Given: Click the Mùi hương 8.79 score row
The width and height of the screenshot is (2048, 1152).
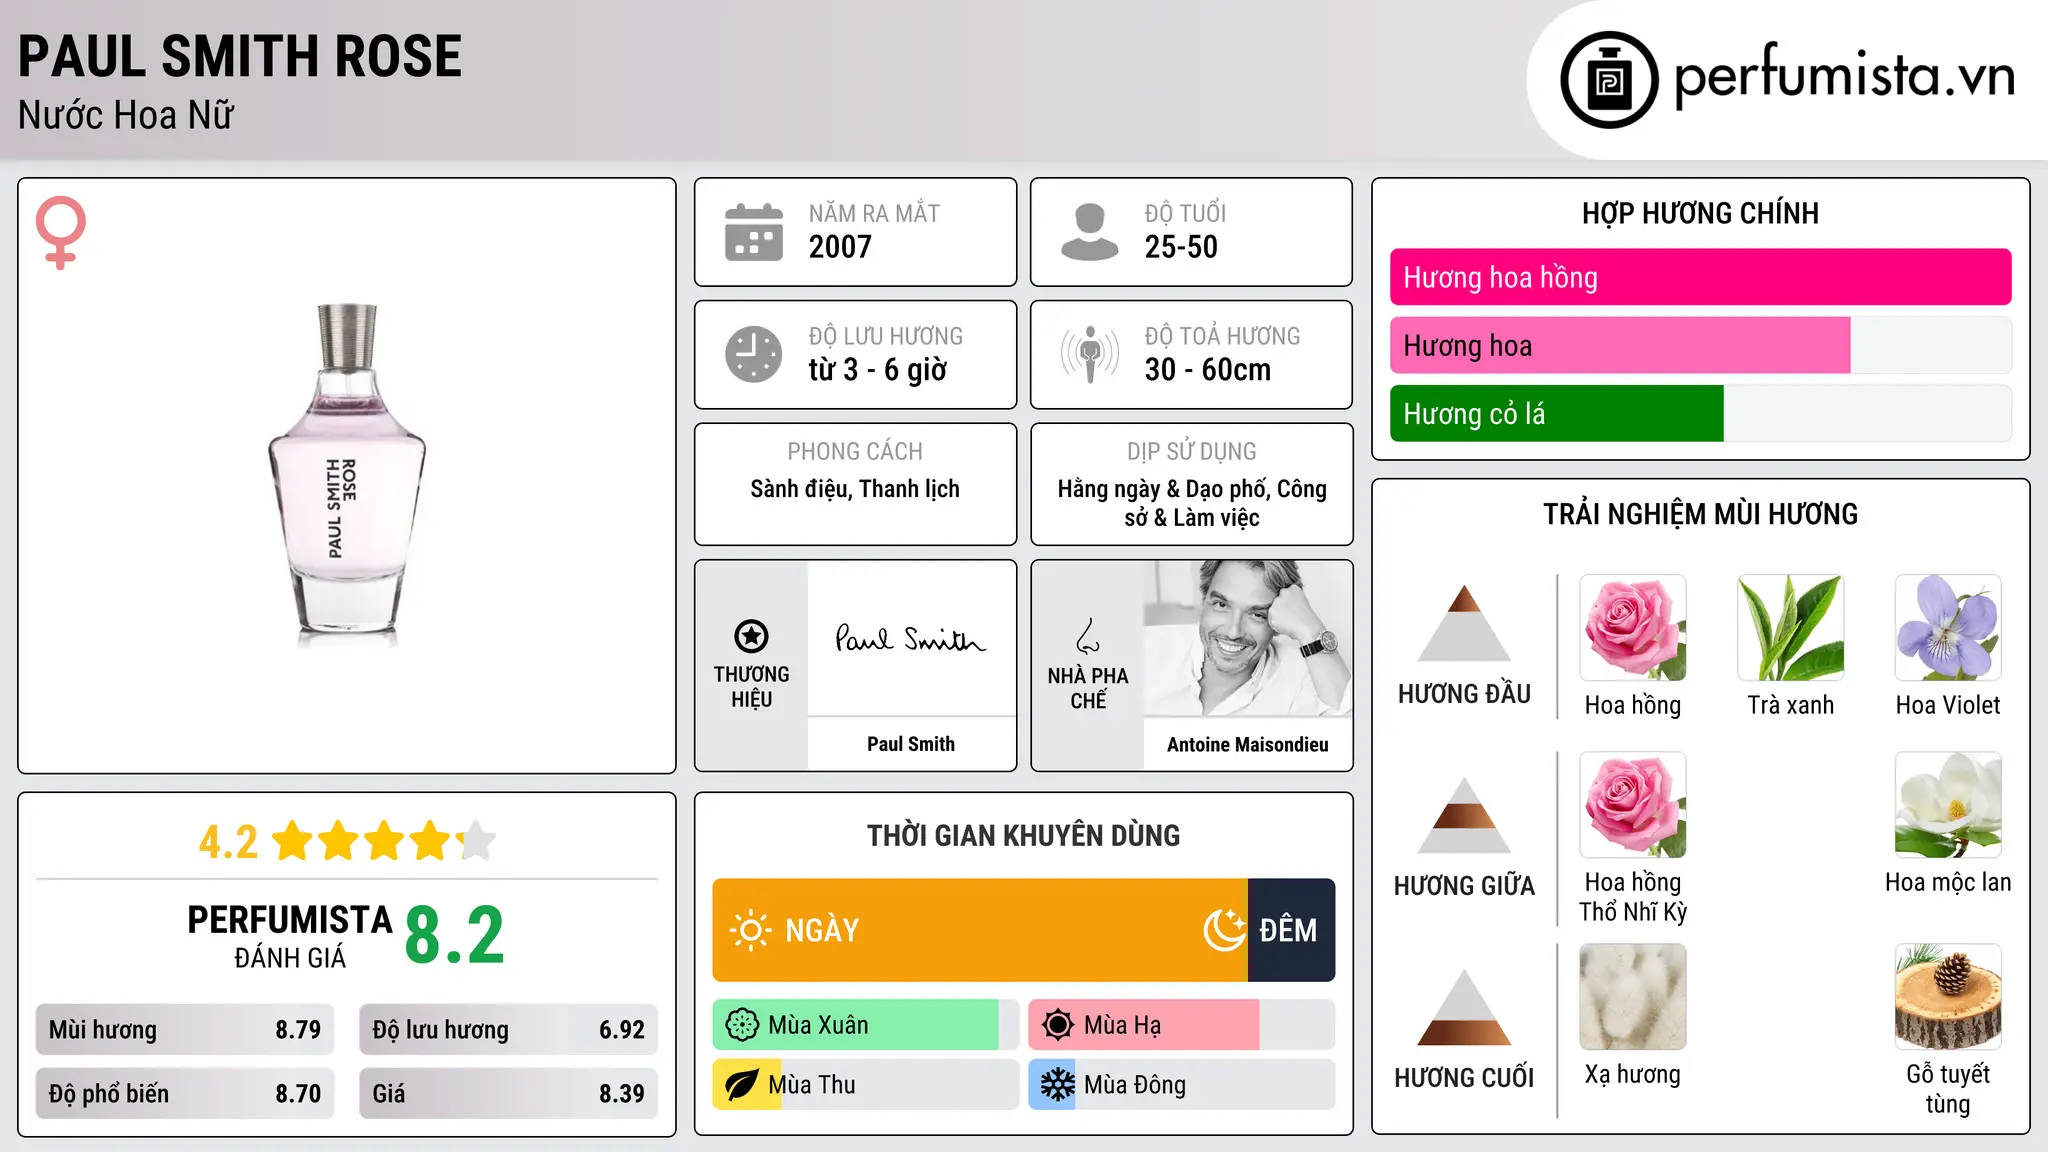Looking at the screenshot, I should (x=185, y=1030).
